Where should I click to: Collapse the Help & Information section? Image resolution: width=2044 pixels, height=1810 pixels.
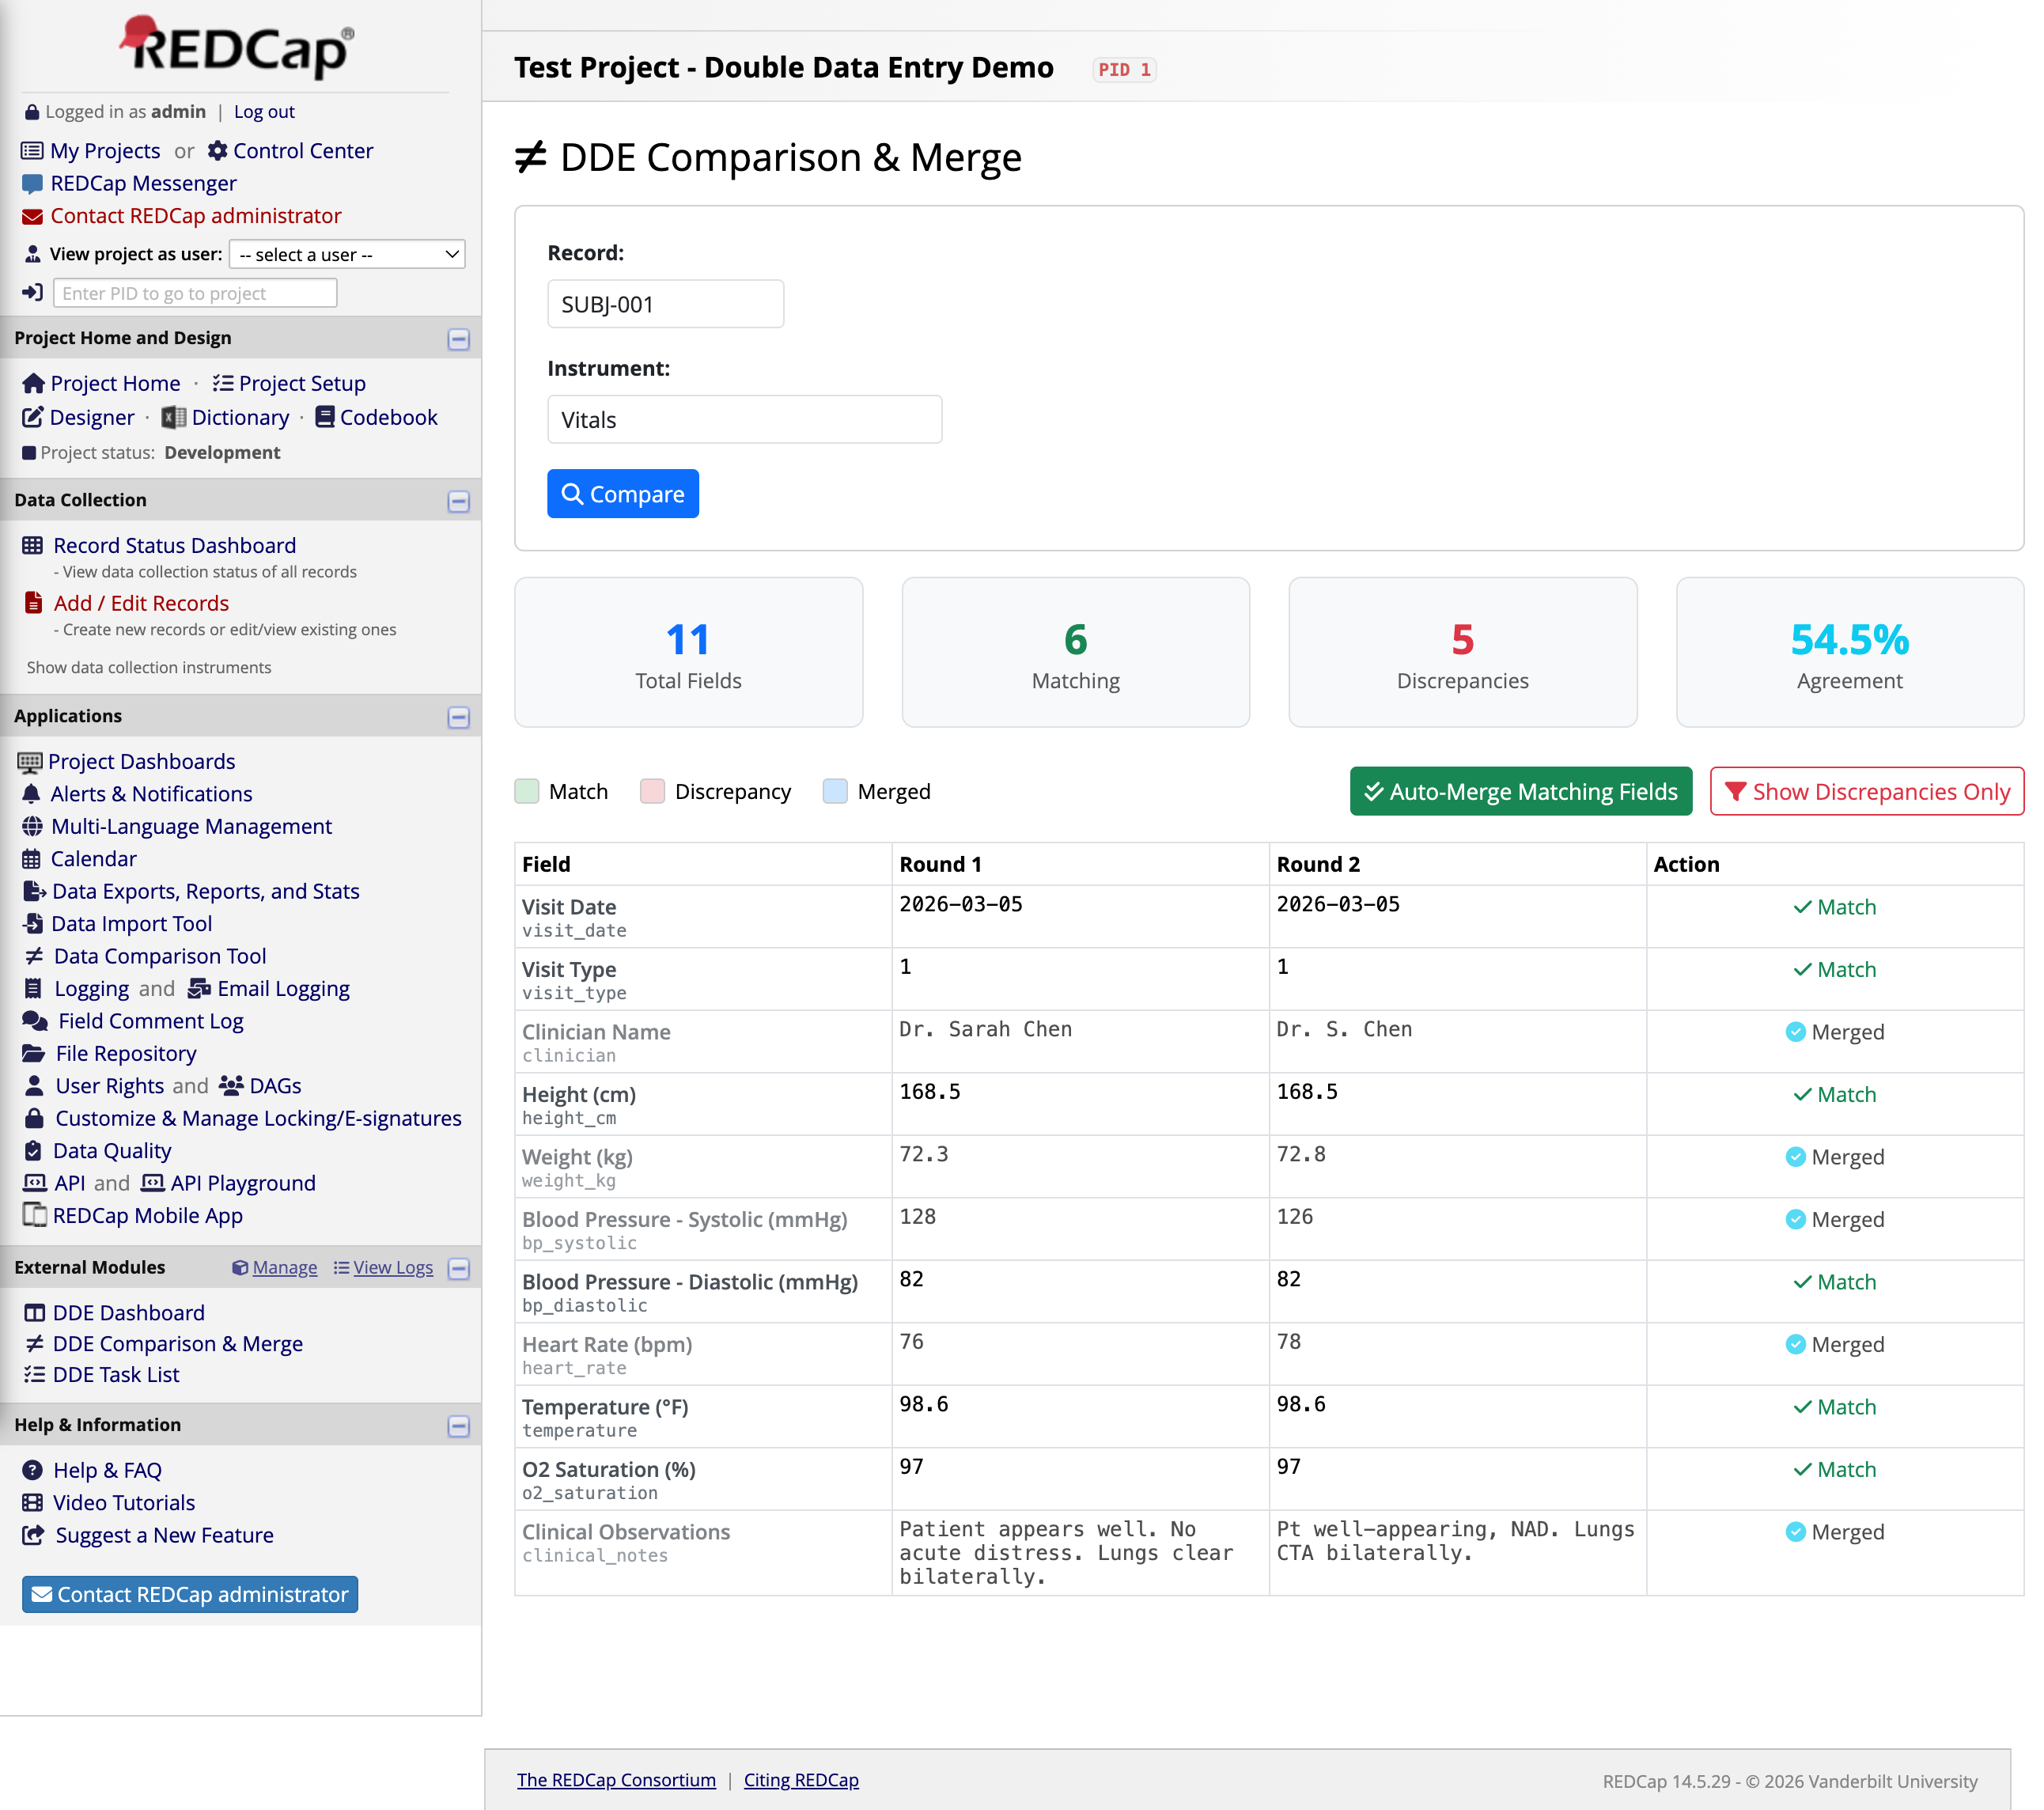458,1426
